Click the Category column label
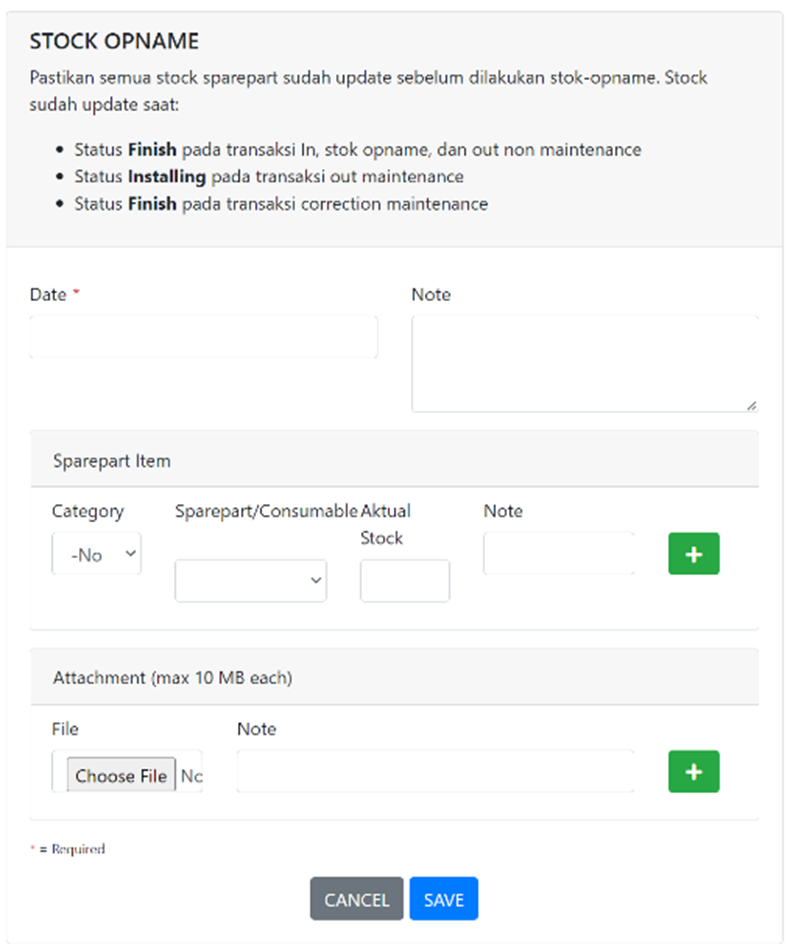 click(88, 511)
